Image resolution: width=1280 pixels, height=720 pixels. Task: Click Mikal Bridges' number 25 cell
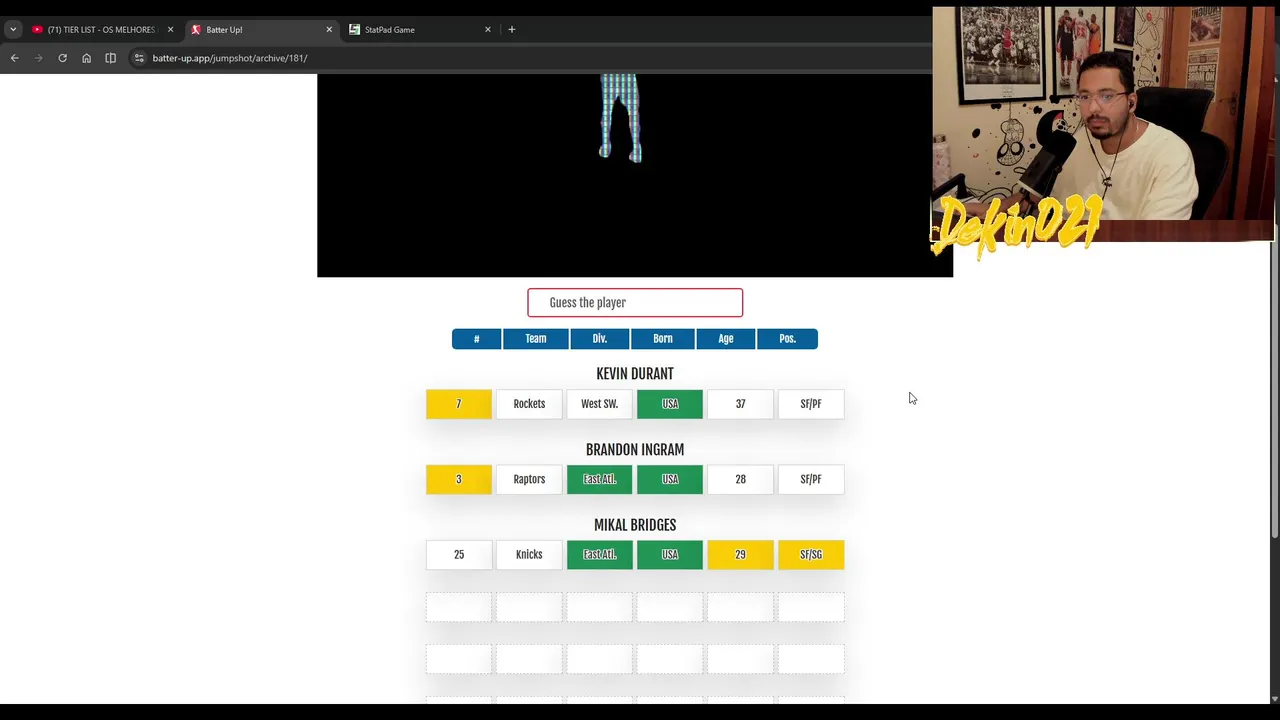(x=459, y=555)
